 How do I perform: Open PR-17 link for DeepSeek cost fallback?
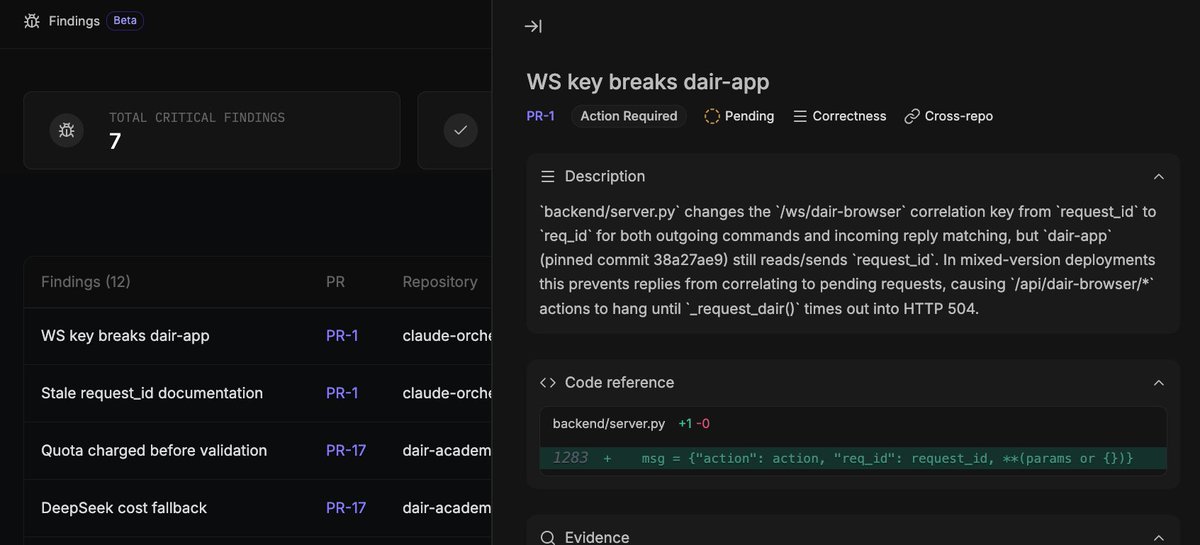coord(346,508)
